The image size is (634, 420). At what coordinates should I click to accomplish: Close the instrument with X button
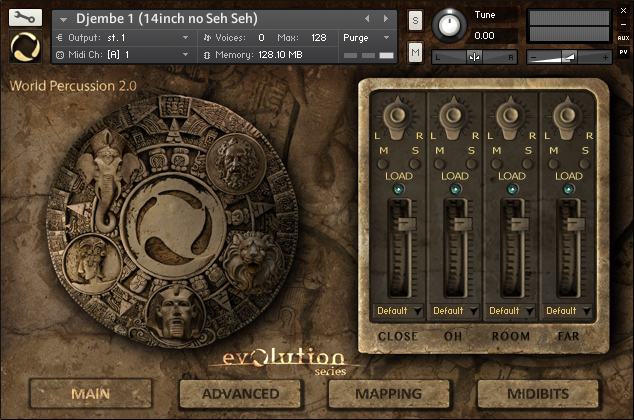[x=623, y=11]
